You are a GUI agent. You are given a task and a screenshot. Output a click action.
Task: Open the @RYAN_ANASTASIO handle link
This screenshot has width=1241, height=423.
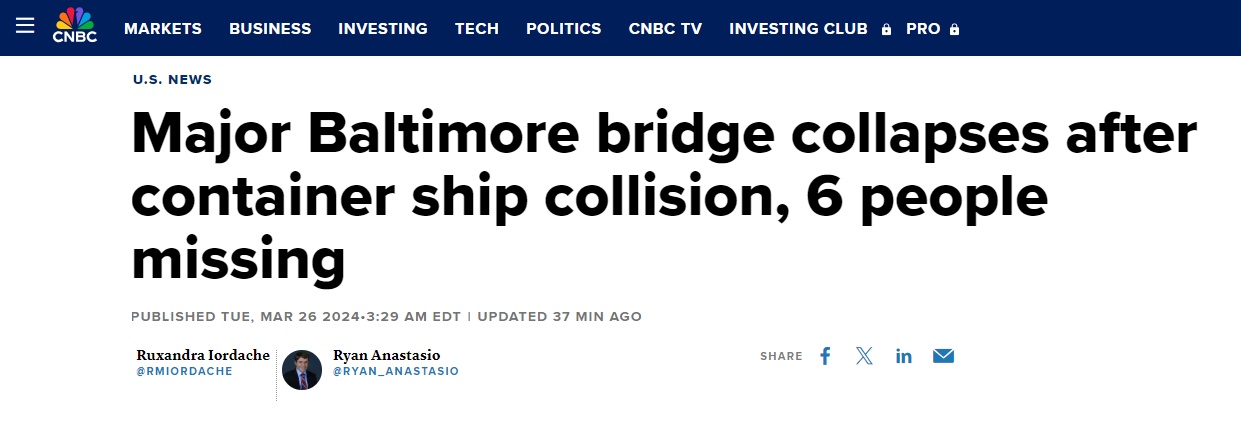[395, 371]
